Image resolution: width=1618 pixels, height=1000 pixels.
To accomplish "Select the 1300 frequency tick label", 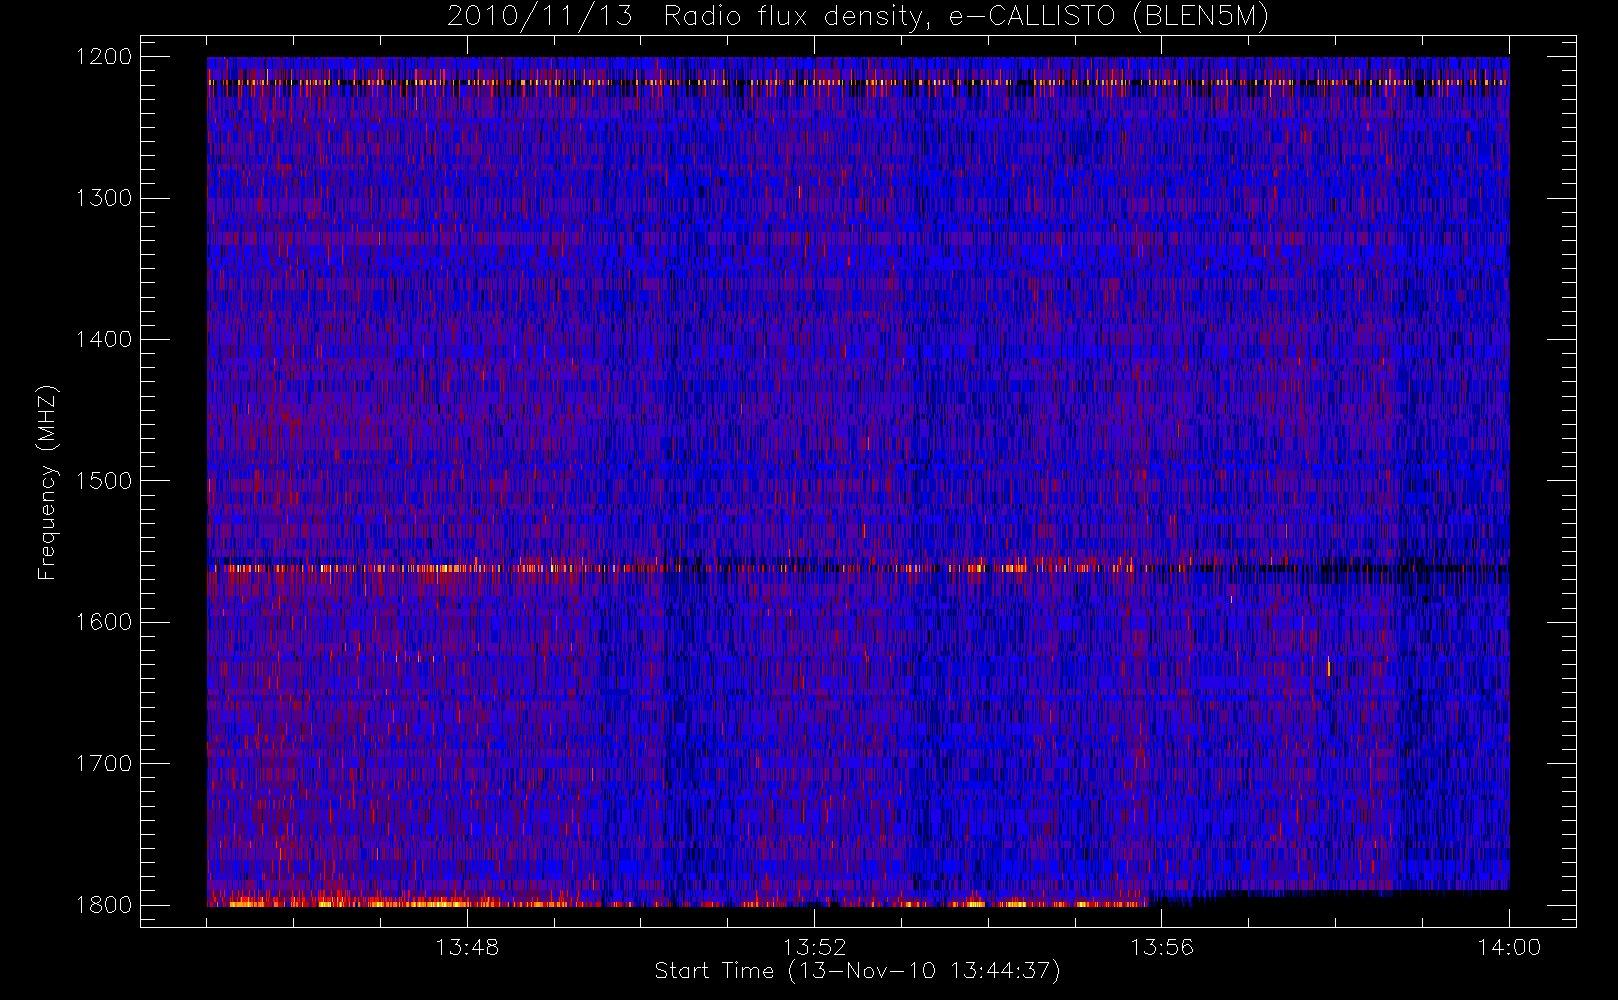I will (x=104, y=198).
